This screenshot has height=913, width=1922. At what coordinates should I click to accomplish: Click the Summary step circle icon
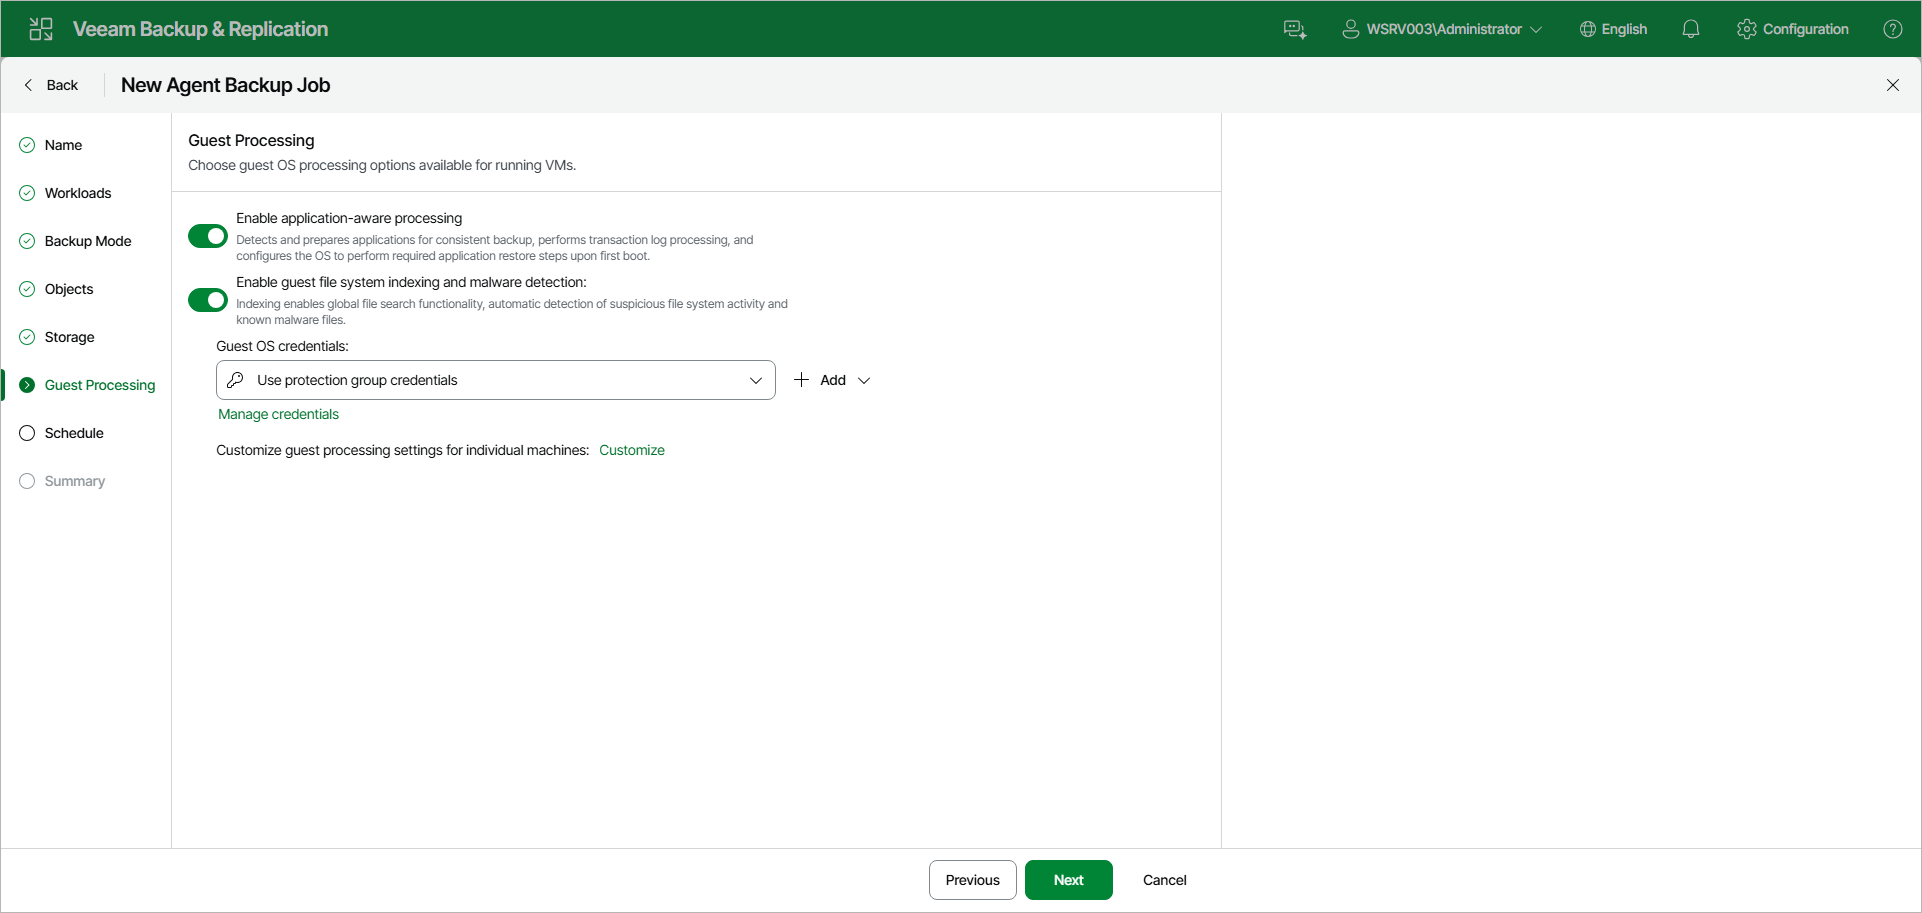(27, 481)
